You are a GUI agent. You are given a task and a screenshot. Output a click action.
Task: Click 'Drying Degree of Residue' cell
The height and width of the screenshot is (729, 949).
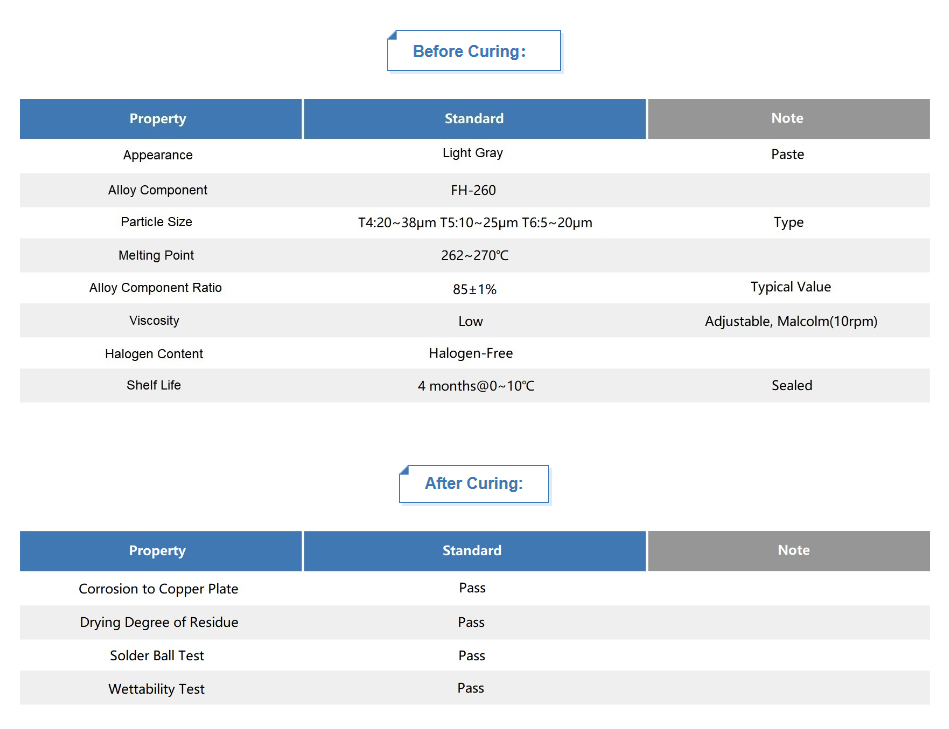click(159, 623)
